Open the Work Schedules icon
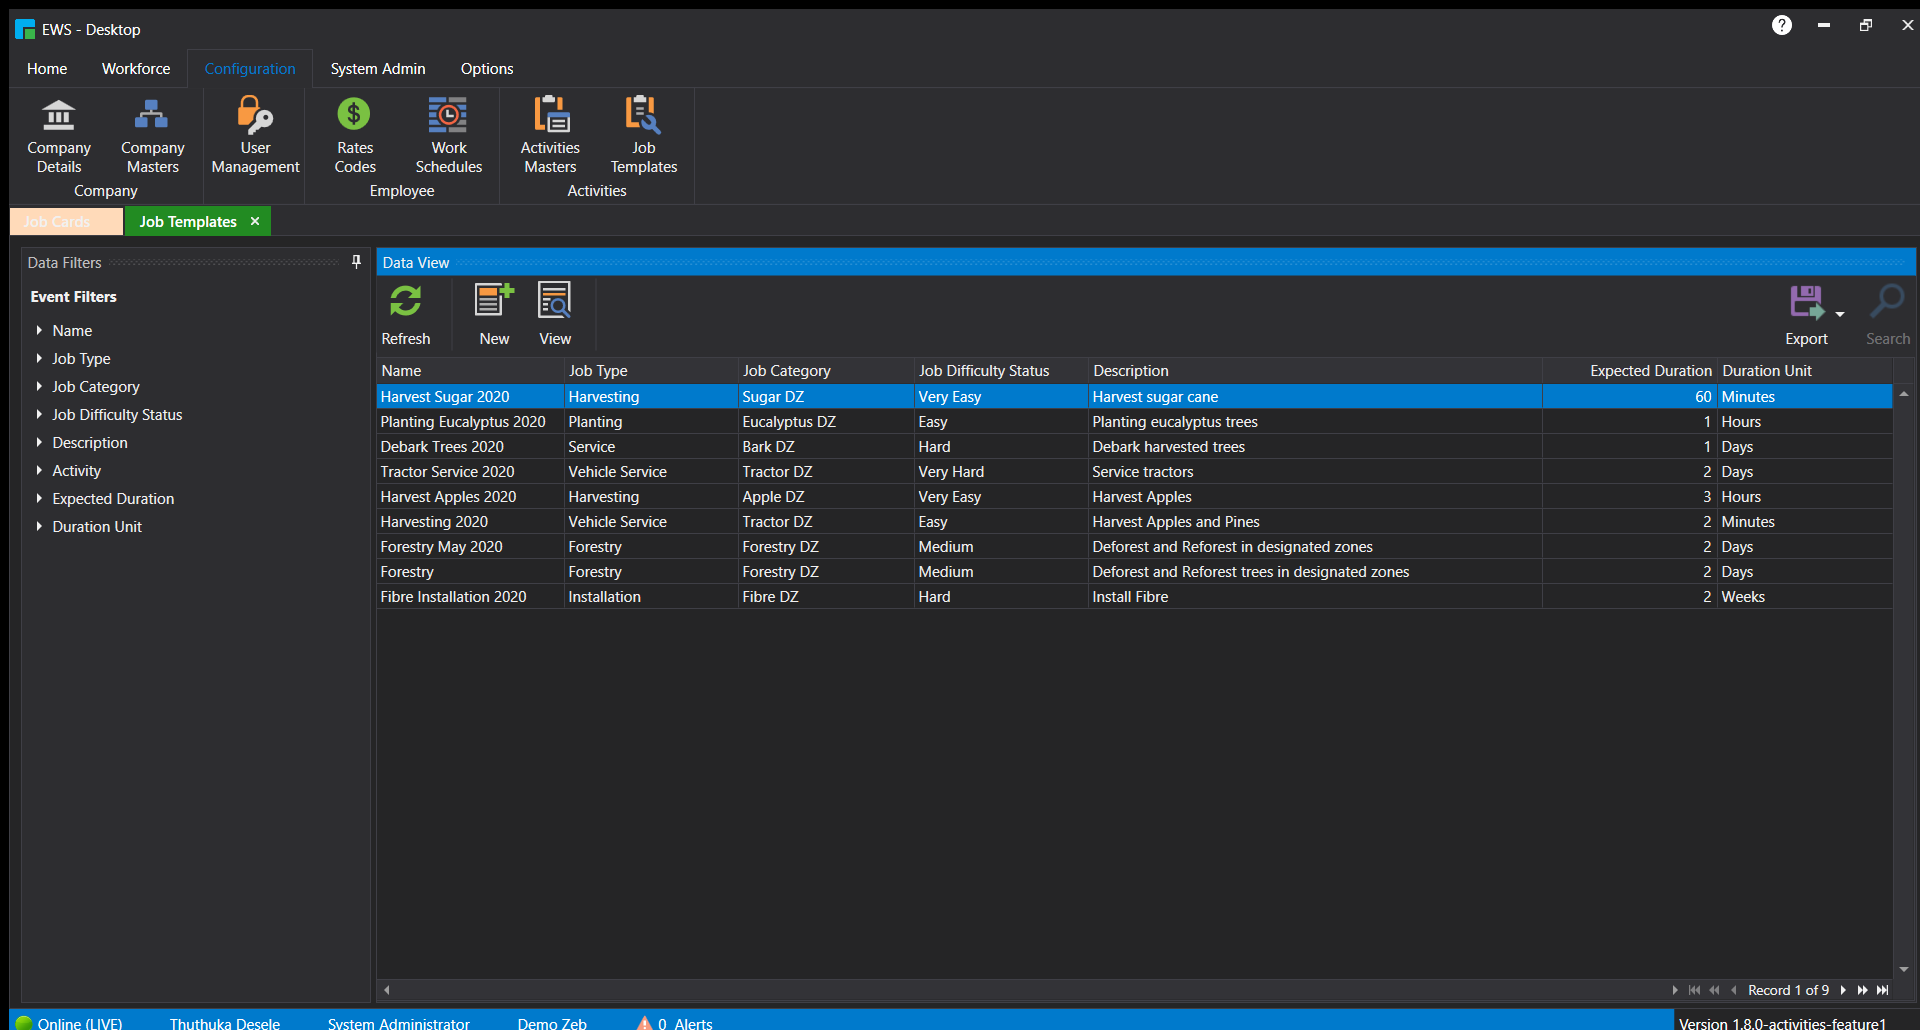Screen dimensions: 1920x1030 (x=448, y=135)
